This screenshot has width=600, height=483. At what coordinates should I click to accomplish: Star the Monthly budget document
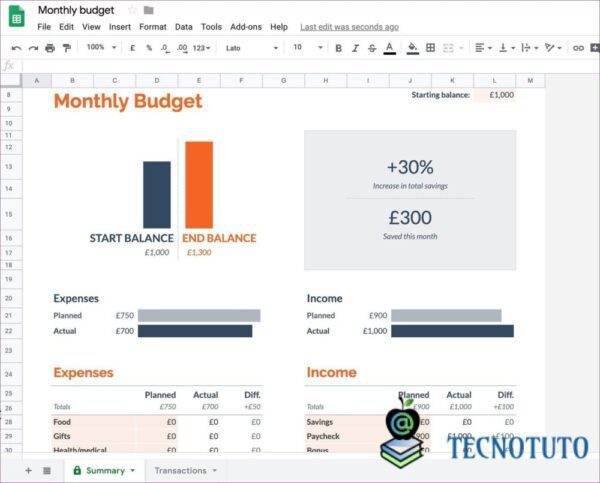pos(131,10)
